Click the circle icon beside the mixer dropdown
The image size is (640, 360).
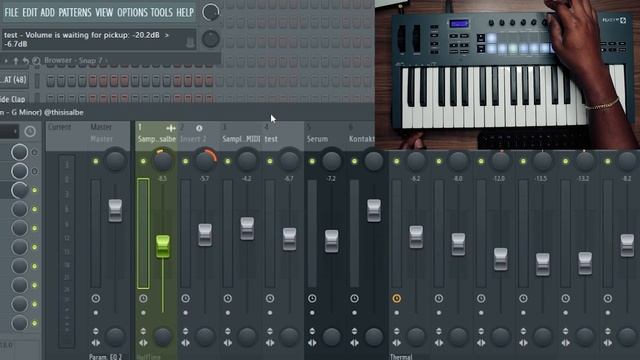[x=30, y=131]
